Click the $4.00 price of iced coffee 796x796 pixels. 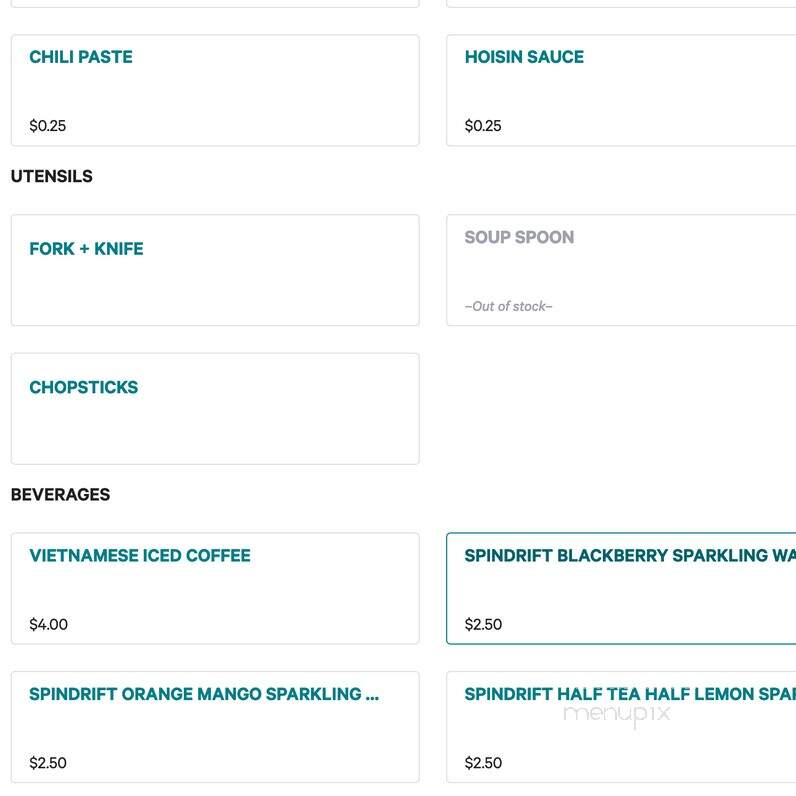click(x=48, y=624)
